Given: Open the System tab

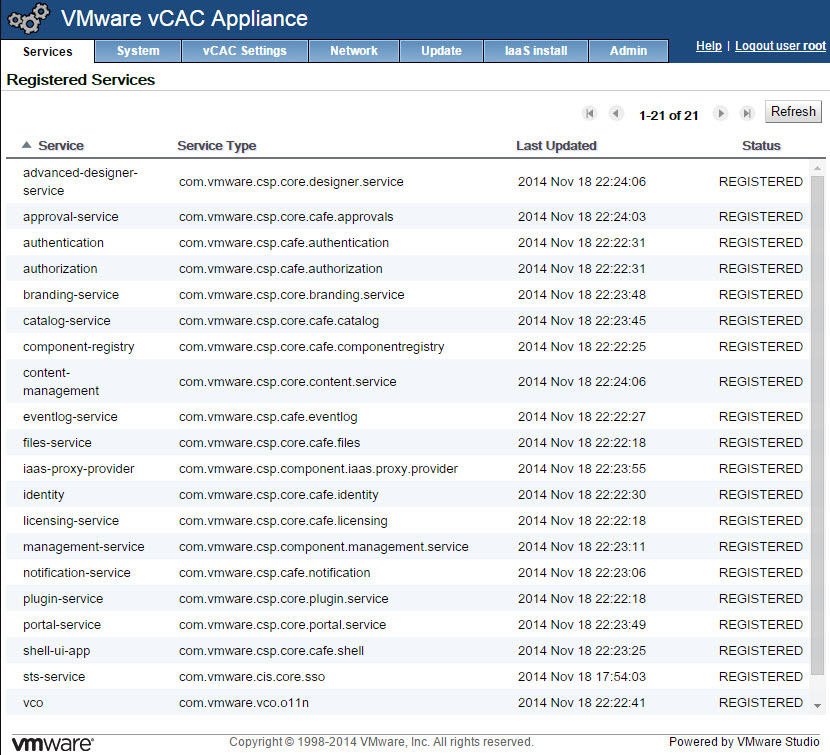Looking at the screenshot, I should 138,51.
